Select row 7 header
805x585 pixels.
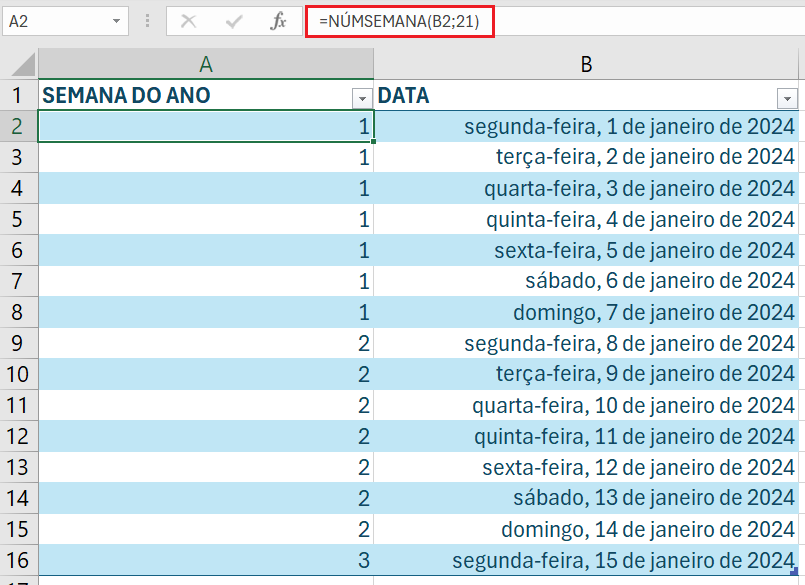tap(18, 281)
